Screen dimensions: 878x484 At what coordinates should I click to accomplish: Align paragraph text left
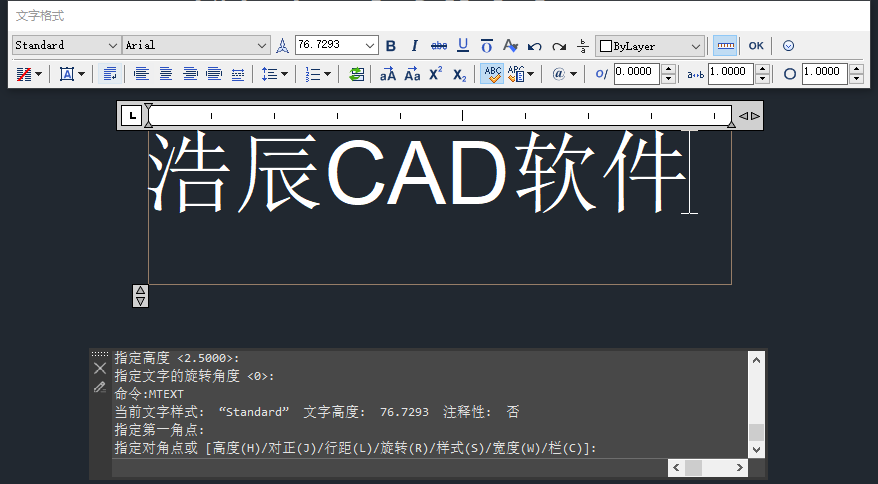[x=142, y=74]
